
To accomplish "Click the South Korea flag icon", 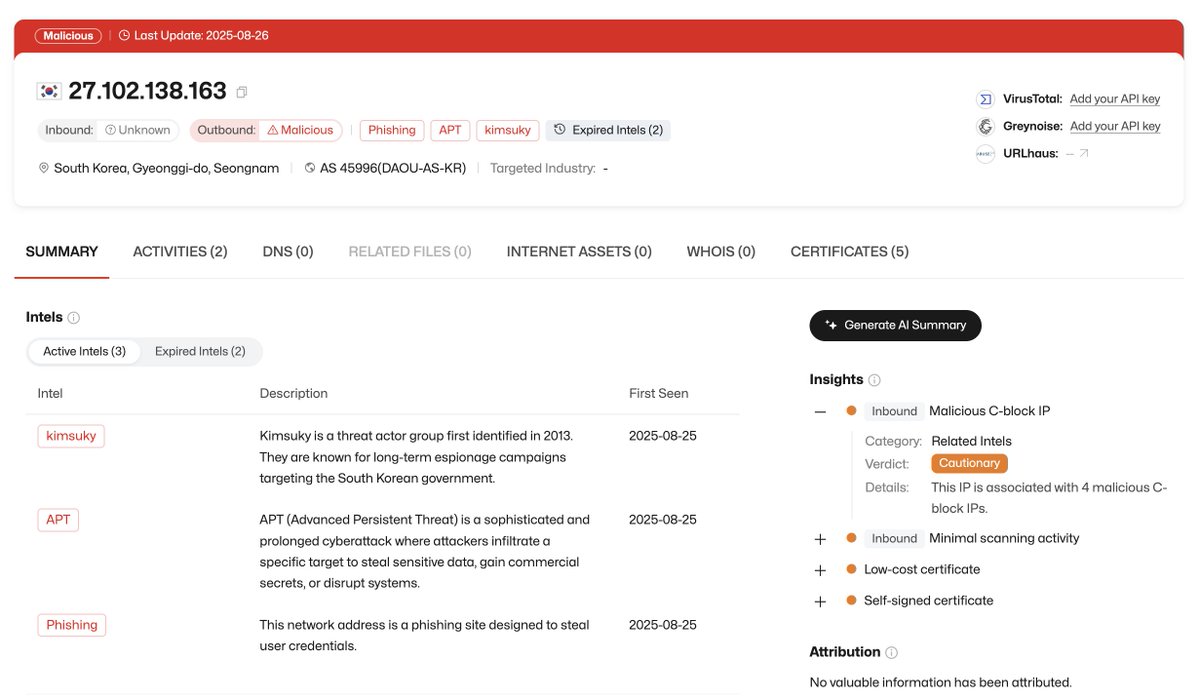I will coord(49,91).
